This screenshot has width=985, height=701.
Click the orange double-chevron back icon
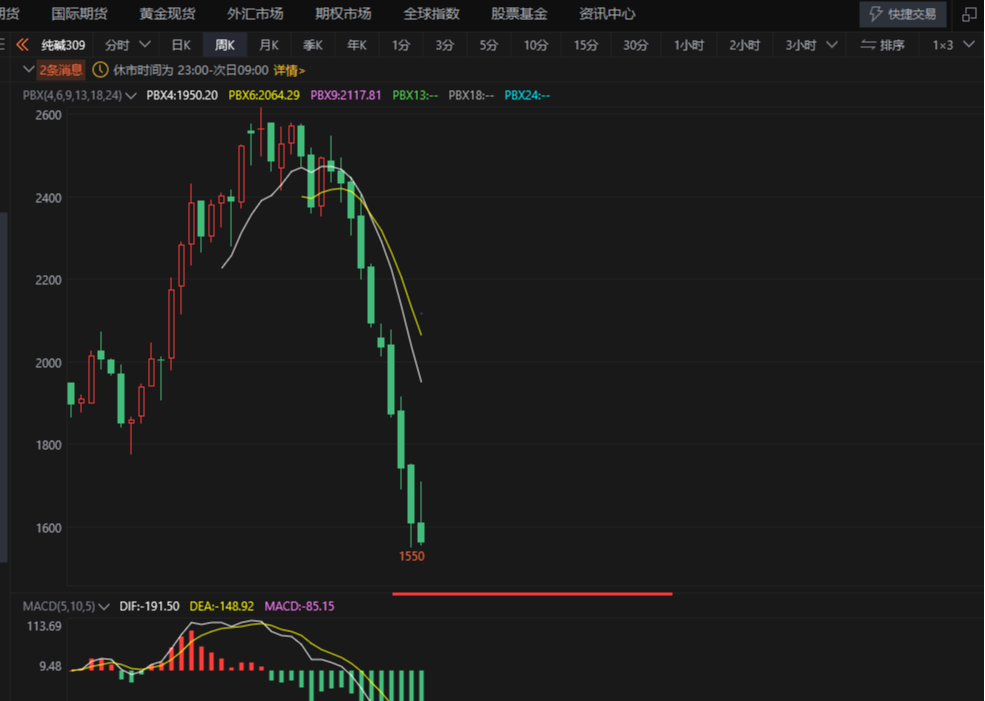click(23, 45)
